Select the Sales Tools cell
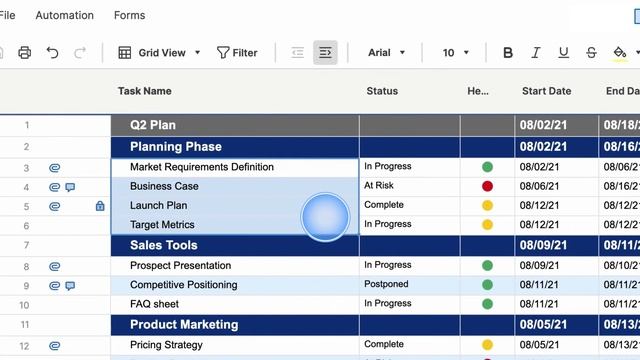640x360 pixels. [235, 245]
